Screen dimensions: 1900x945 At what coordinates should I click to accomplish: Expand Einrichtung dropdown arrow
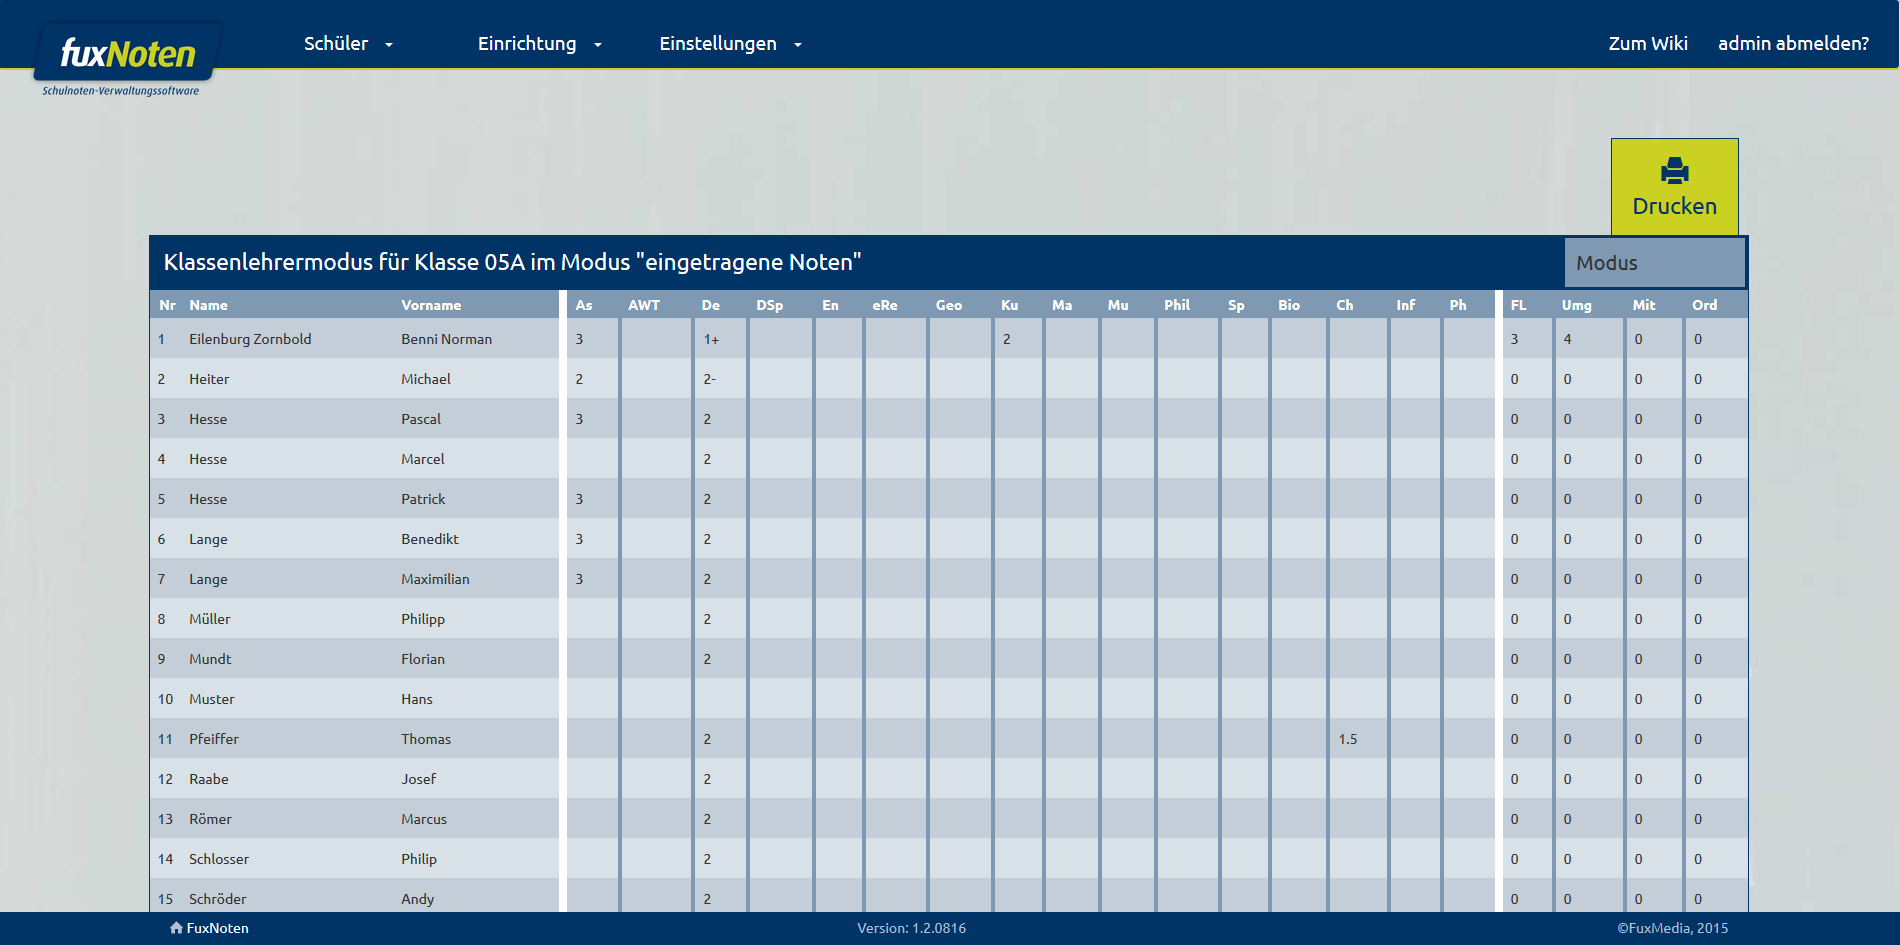[598, 45]
